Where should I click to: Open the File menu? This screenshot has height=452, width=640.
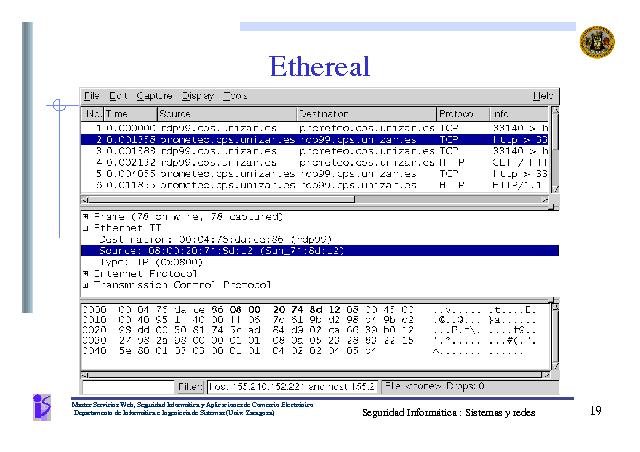point(91,96)
